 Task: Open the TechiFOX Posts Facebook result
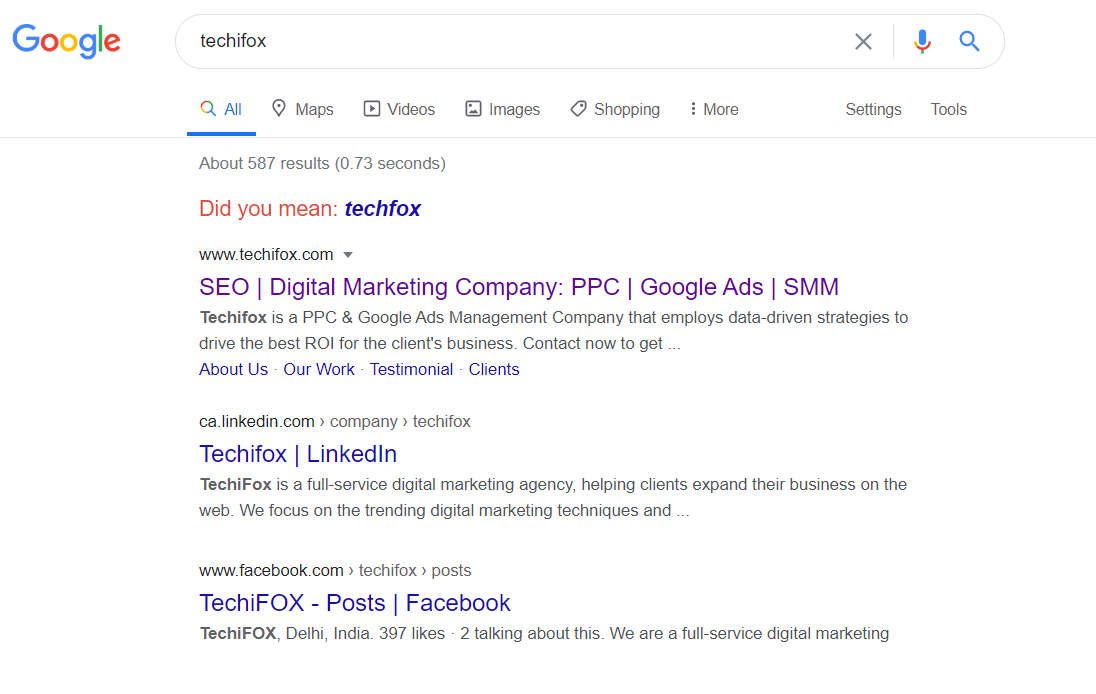coord(354,602)
